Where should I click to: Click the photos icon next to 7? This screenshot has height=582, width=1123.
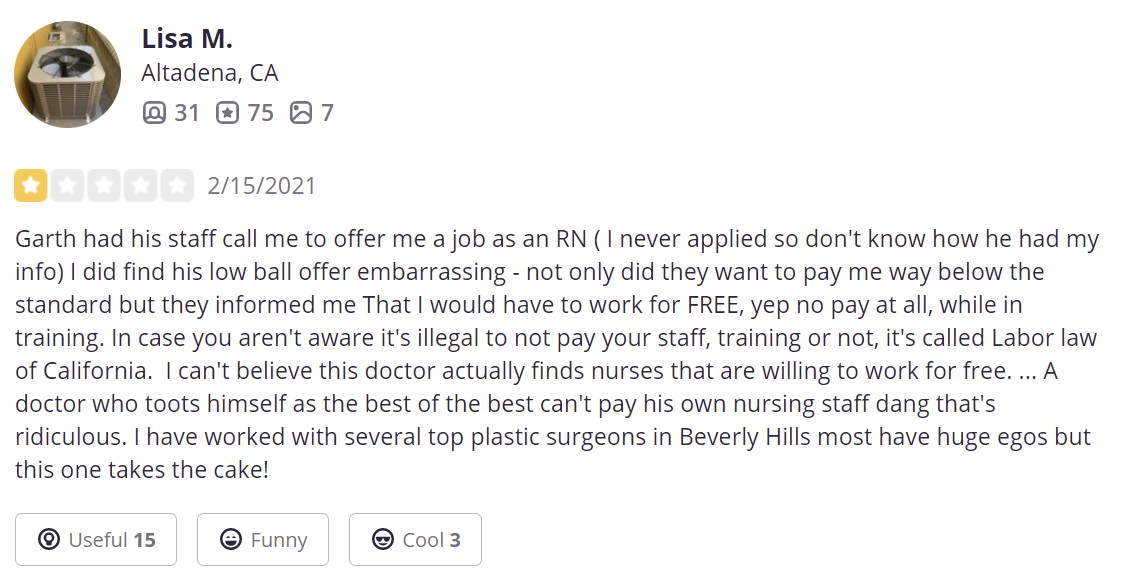click(x=301, y=112)
